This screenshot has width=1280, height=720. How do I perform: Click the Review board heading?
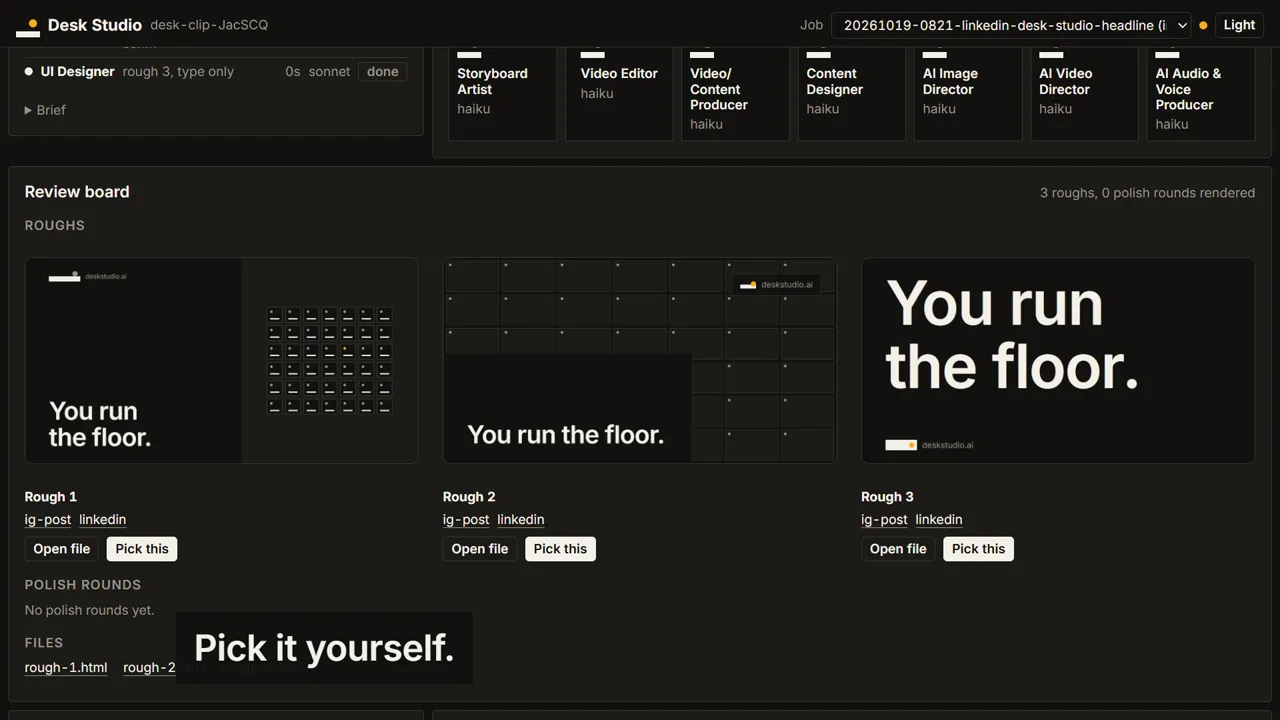[x=77, y=192]
